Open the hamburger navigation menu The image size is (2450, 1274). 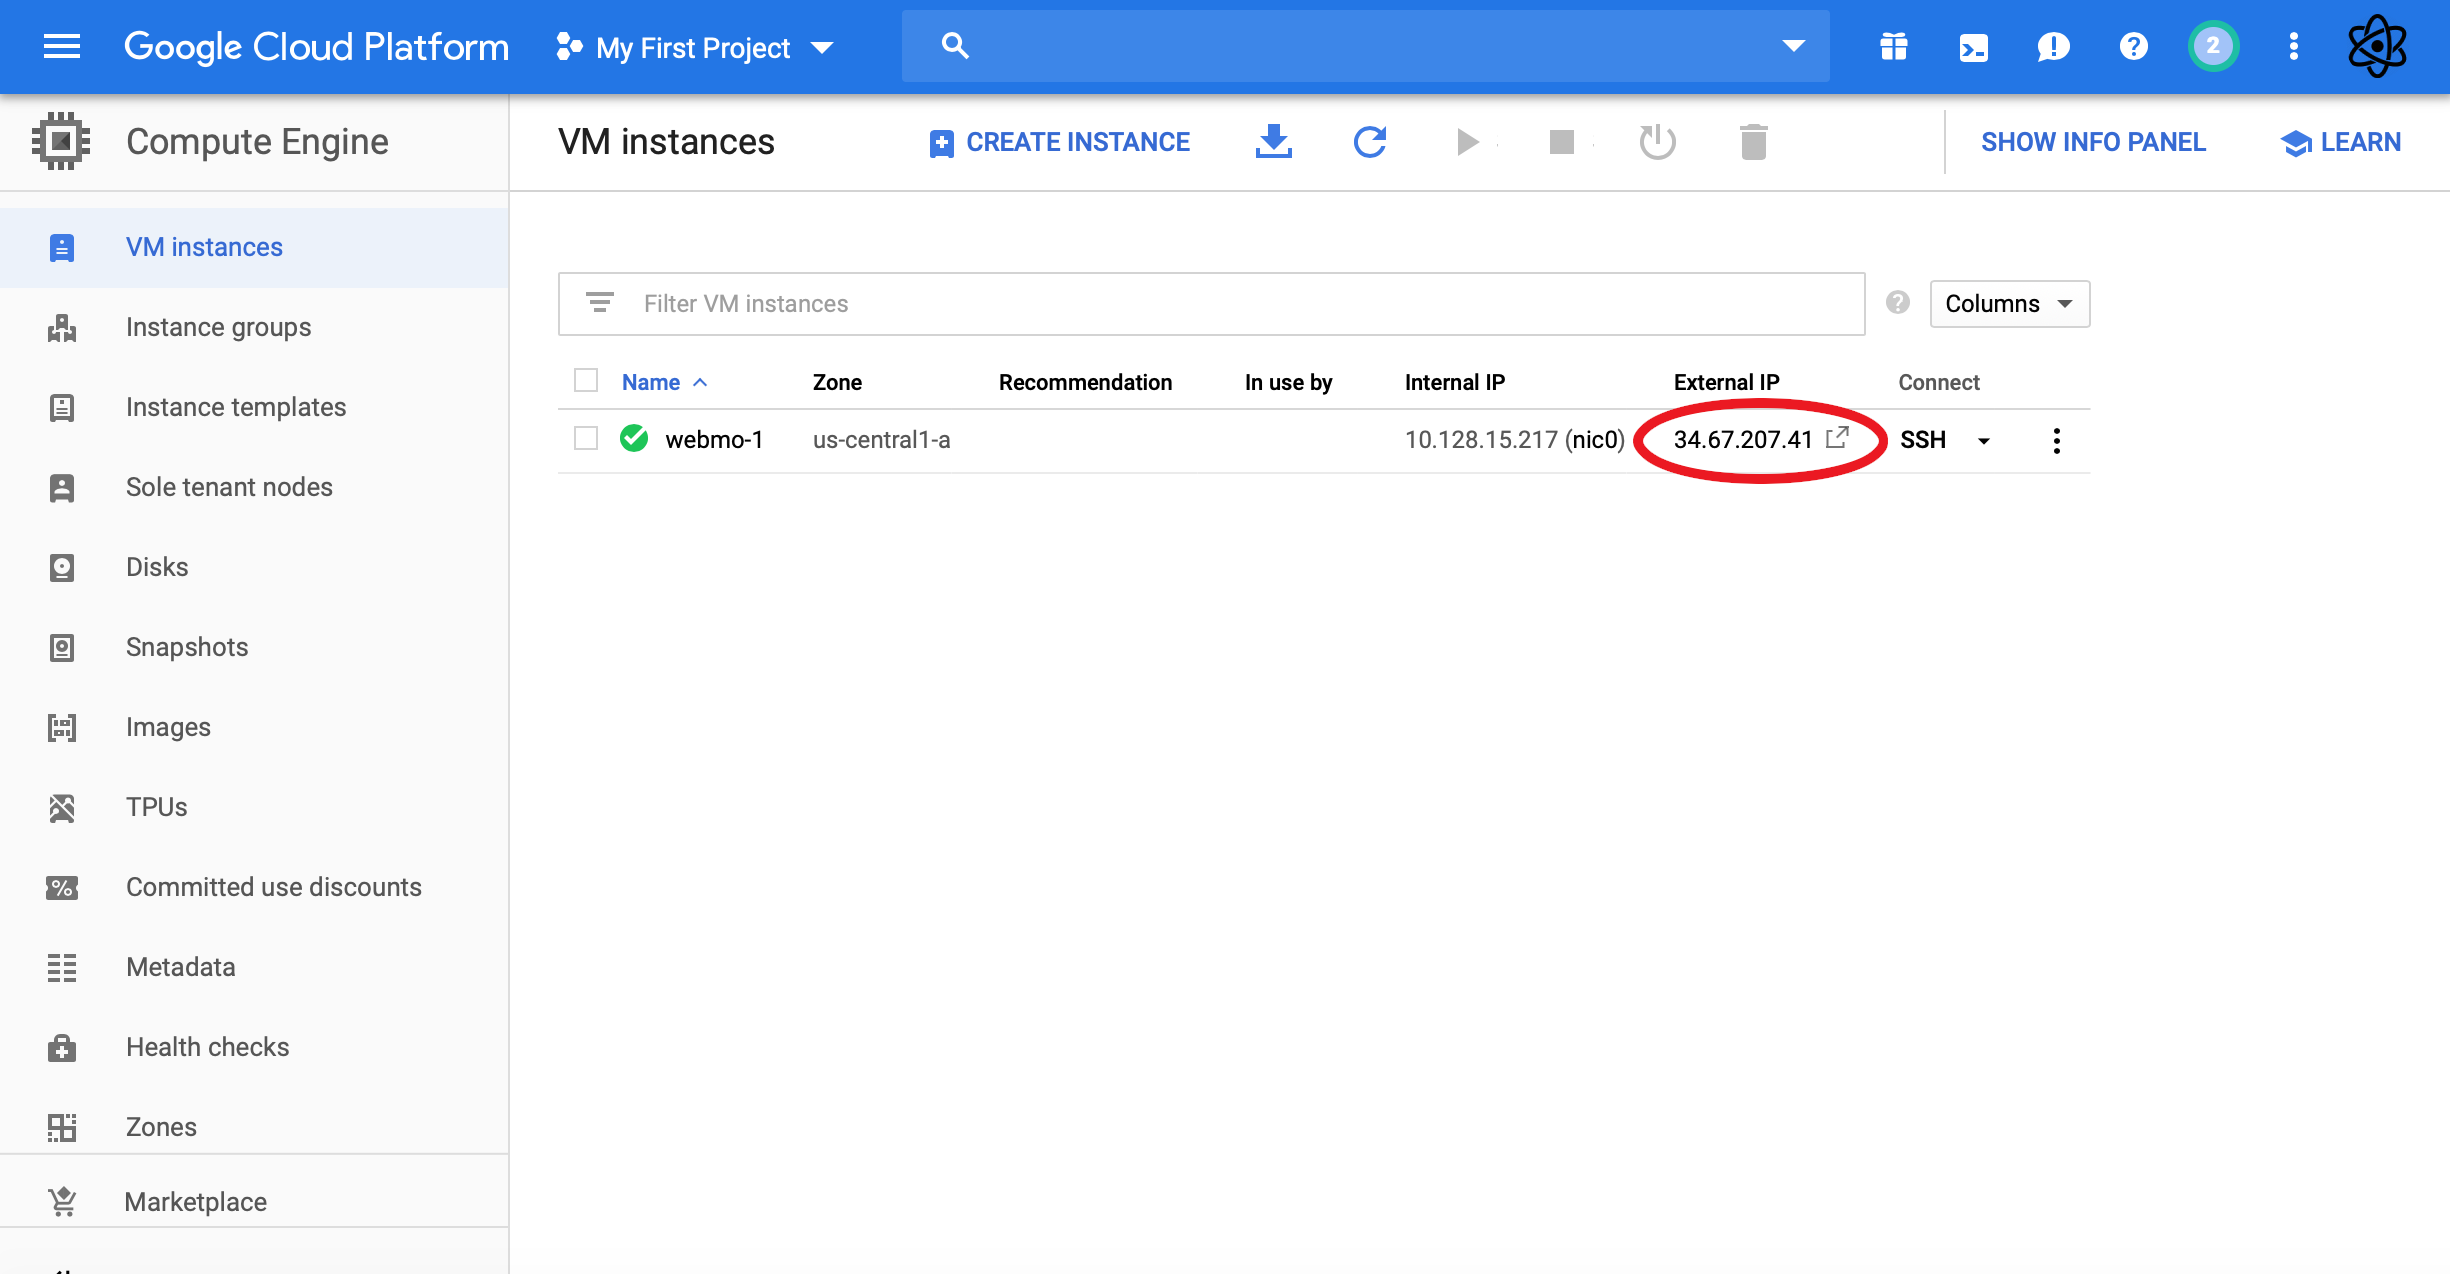pos(62,47)
